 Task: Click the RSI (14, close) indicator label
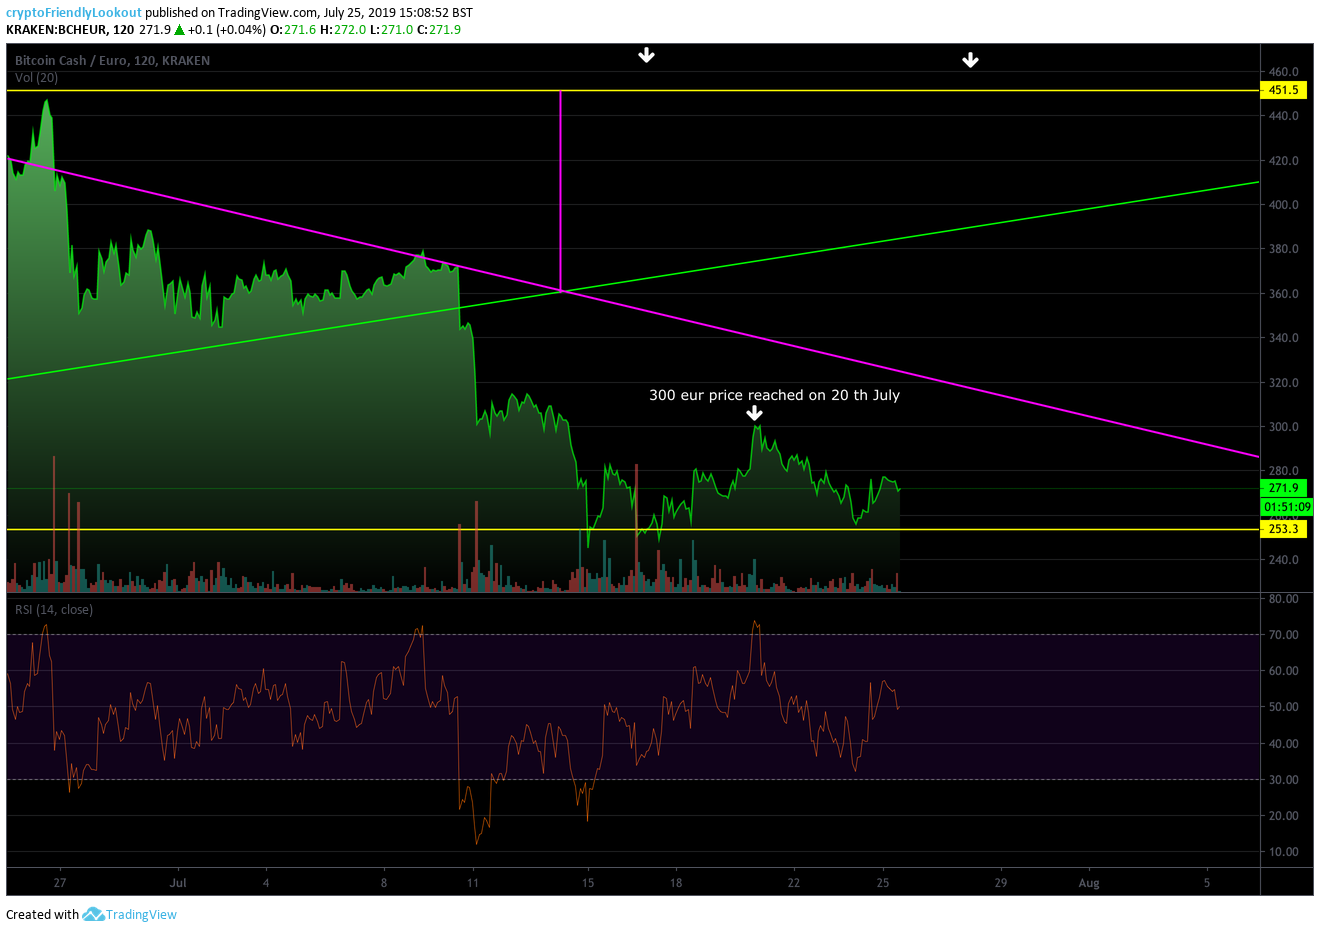(x=53, y=609)
